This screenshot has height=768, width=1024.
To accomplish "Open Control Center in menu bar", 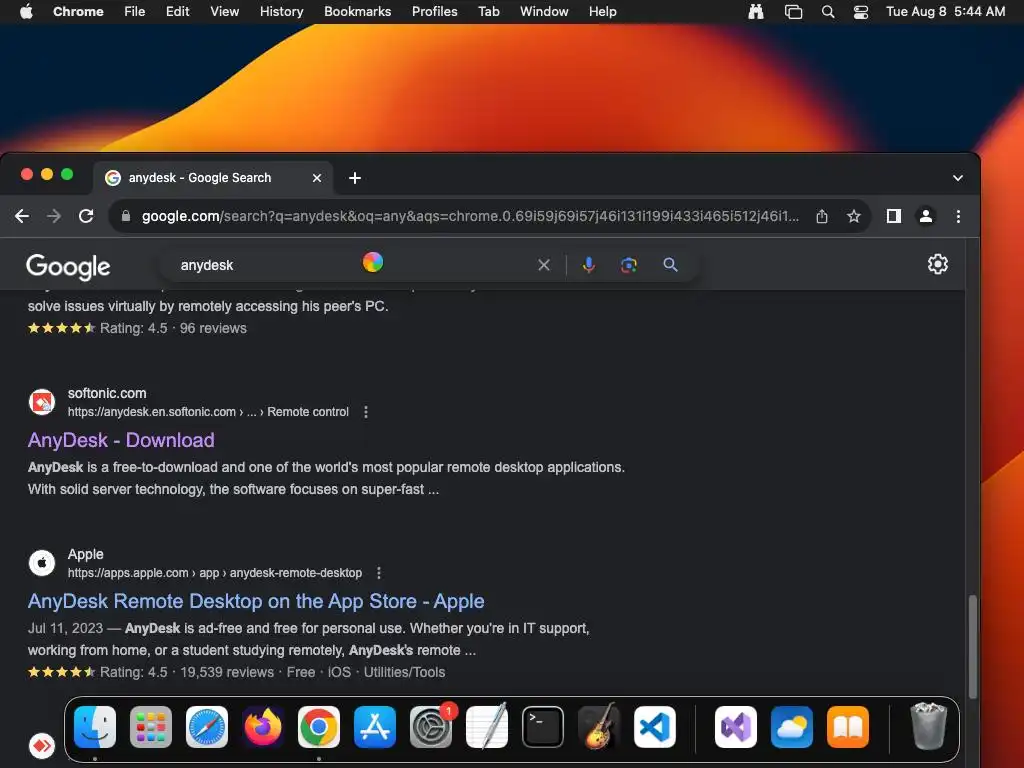I will 861,12.
